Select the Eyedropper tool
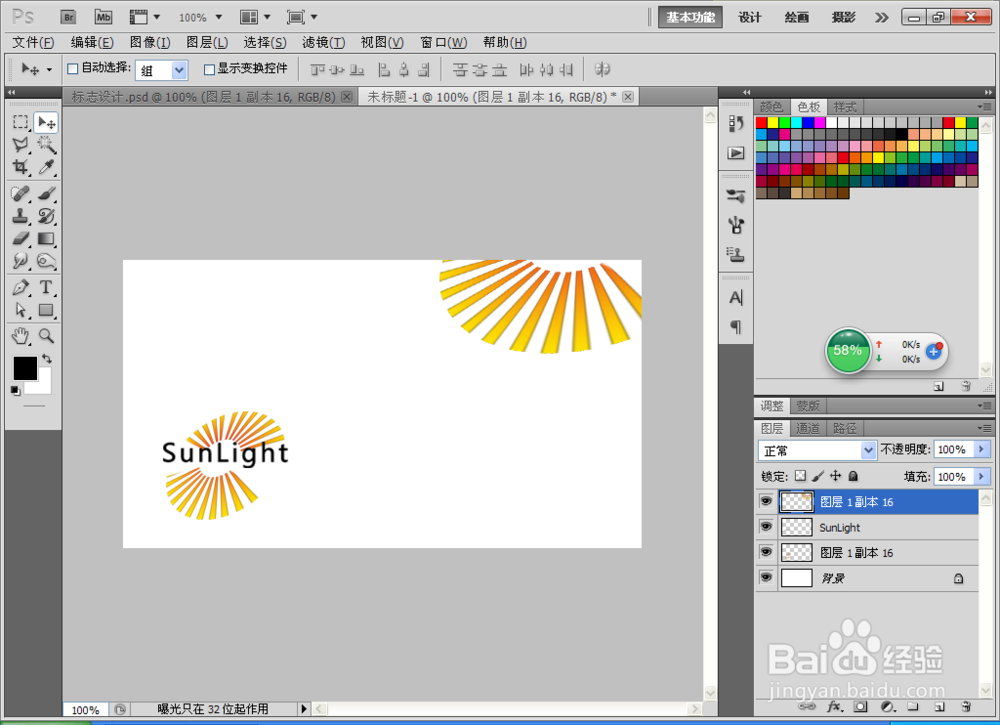Viewport: 1000px width, 725px height. (x=47, y=167)
